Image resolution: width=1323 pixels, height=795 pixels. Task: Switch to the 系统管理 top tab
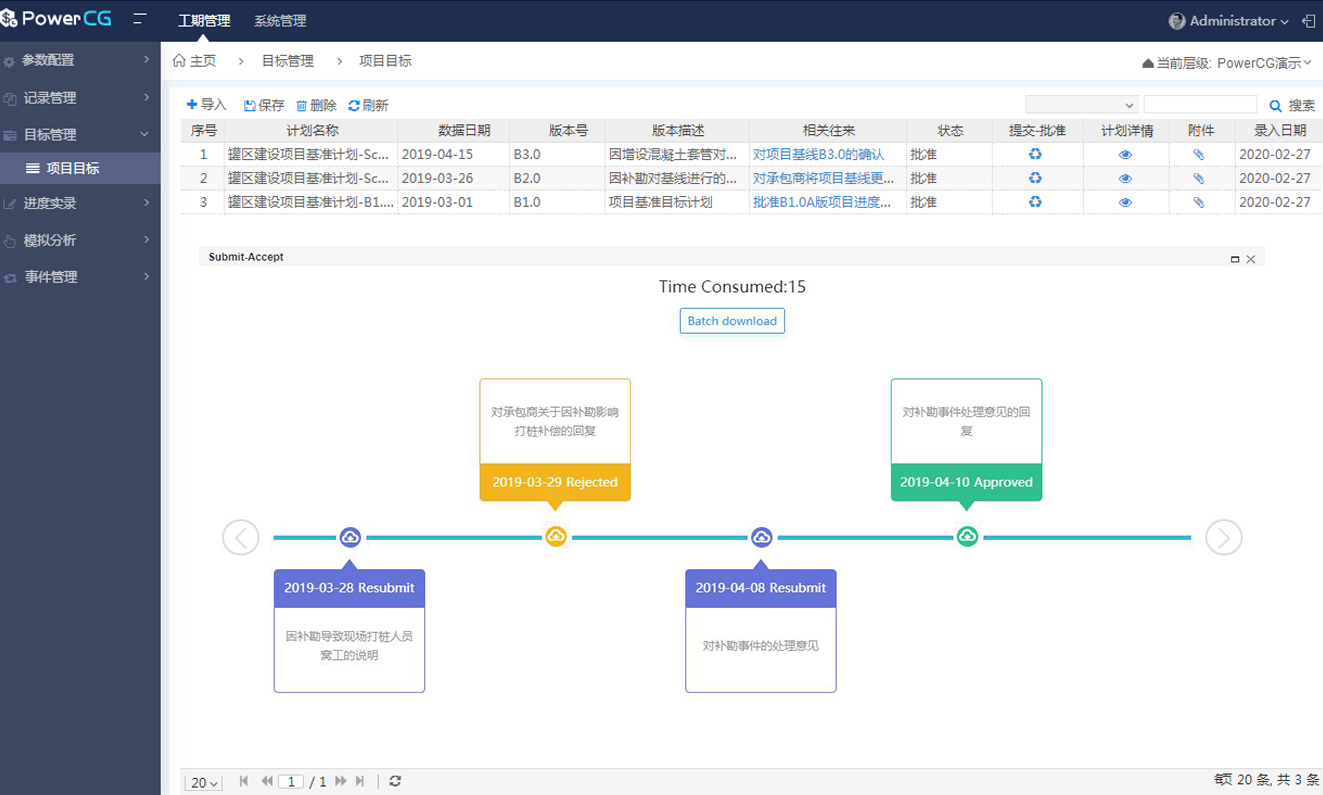[x=280, y=21]
